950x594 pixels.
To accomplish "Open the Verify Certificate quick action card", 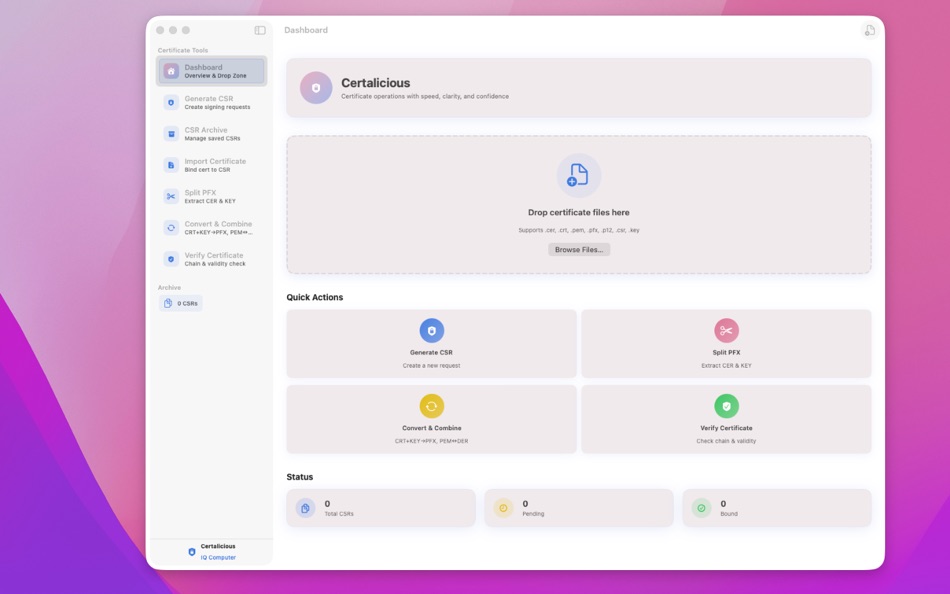I will pos(726,419).
